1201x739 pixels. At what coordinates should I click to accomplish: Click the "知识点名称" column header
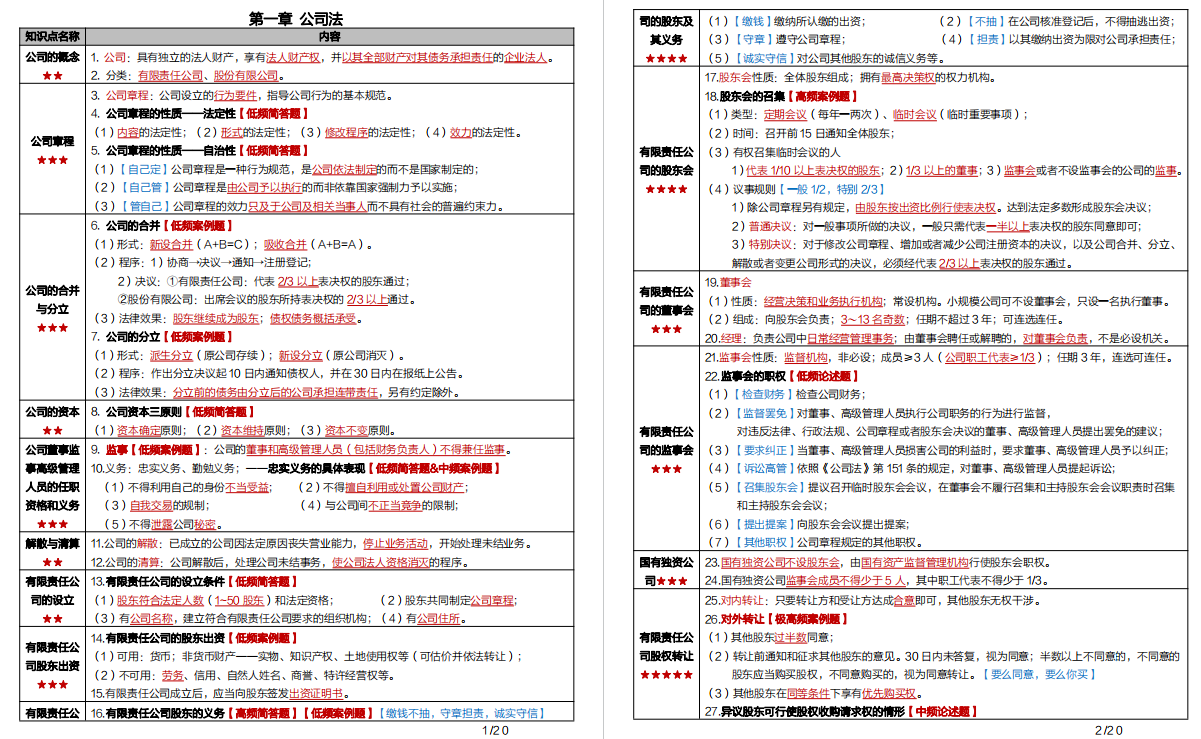click(x=53, y=37)
